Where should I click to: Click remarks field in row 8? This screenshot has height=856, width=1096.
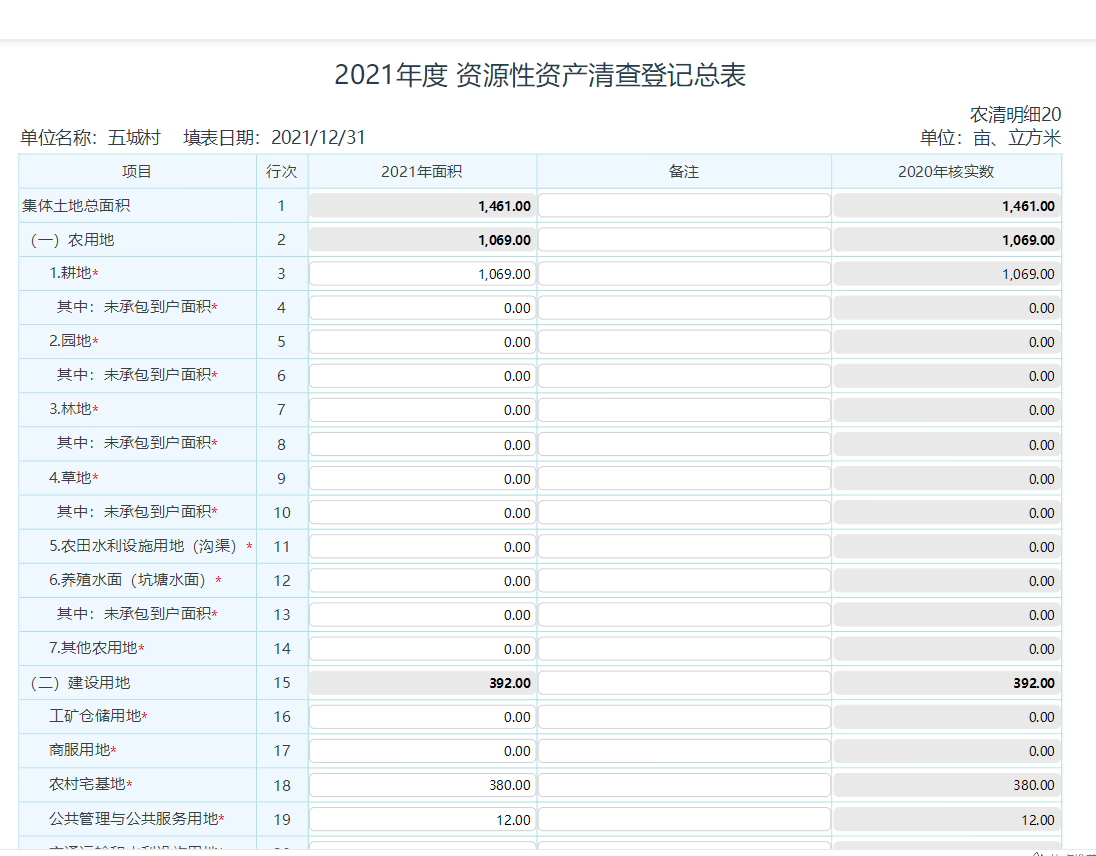click(x=684, y=444)
